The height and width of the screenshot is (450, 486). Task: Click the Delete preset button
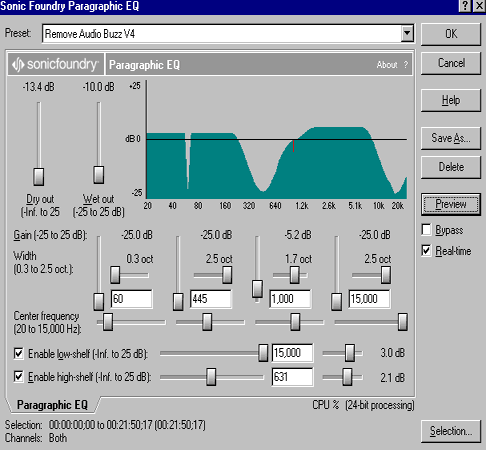click(451, 167)
